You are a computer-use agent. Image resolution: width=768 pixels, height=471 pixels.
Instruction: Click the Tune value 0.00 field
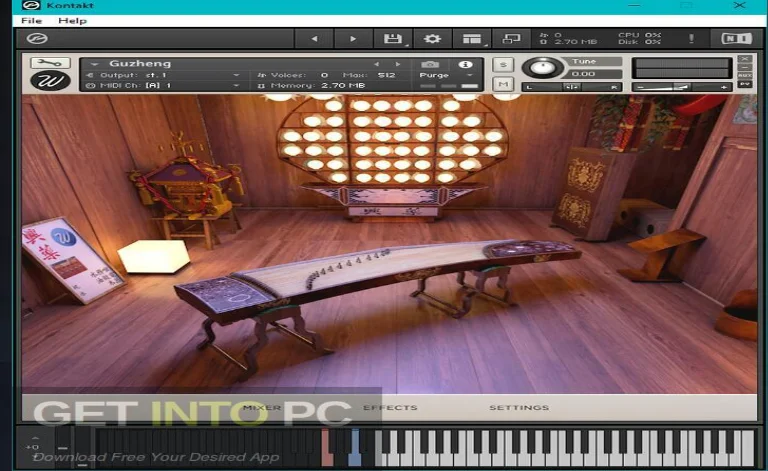pyautogui.click(x=590, y=74)
